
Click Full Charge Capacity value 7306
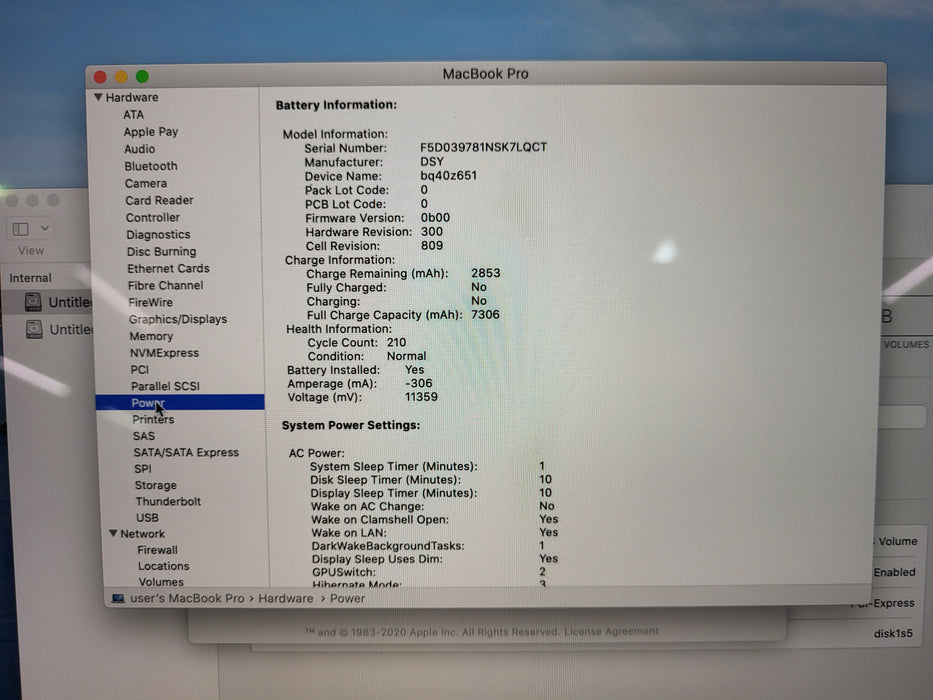486,314
